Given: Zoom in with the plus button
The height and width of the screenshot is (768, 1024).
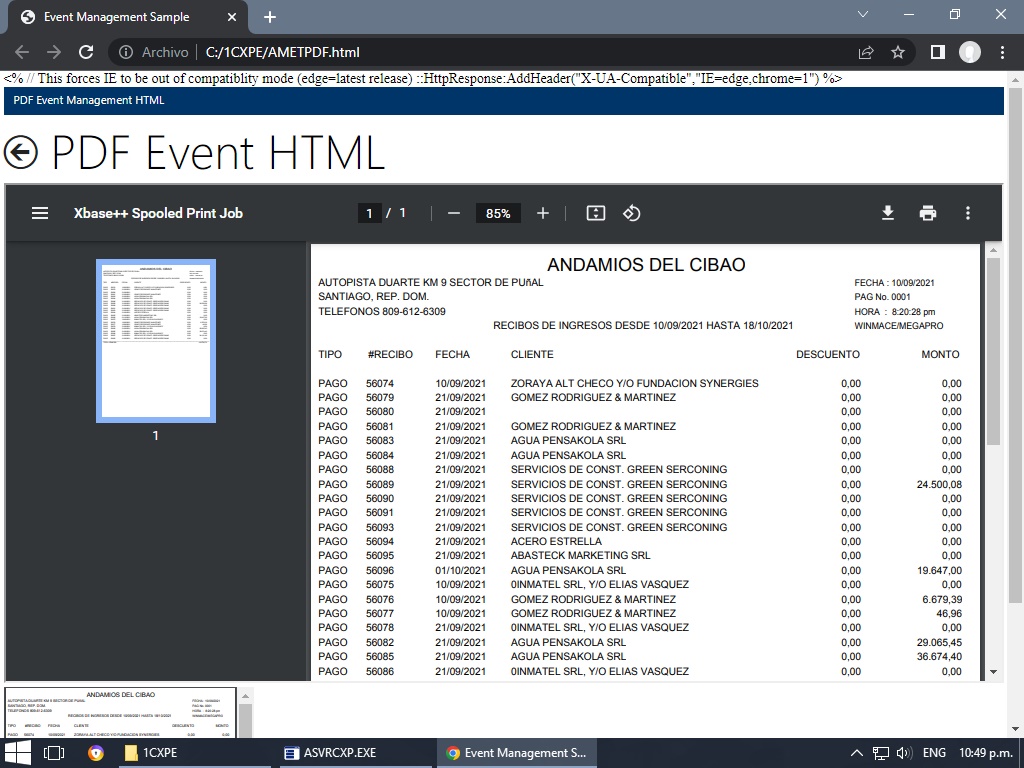Looking at the screenshot, I should click(x=543, y=213).
